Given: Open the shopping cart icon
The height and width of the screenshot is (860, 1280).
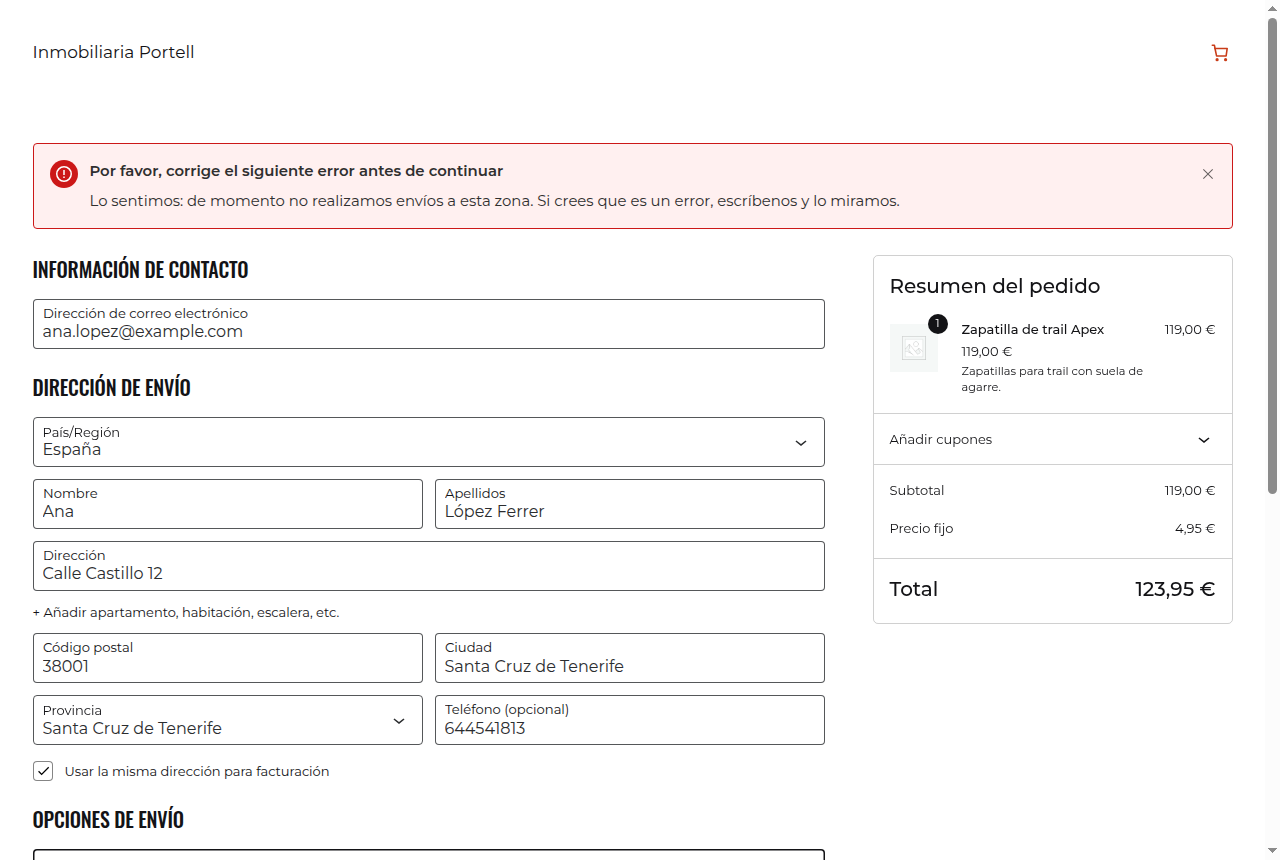Looking at the screenshot, I should pos(1219,53).
